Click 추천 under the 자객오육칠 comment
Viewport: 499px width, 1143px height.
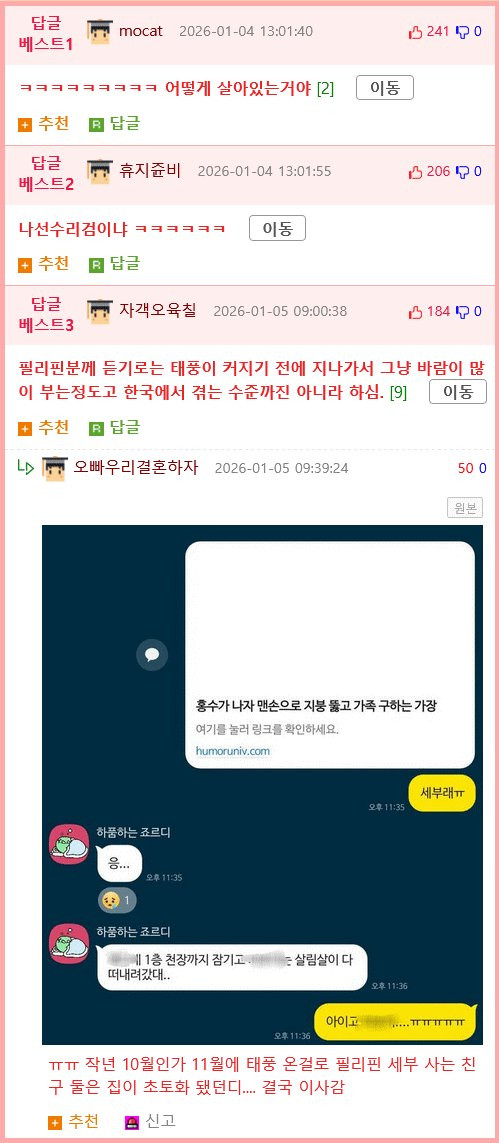click(x=44, y=428)
